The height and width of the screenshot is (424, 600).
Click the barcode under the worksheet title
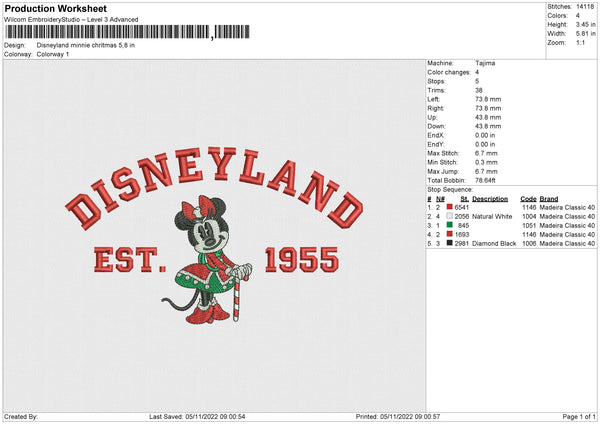pos(127,32)
